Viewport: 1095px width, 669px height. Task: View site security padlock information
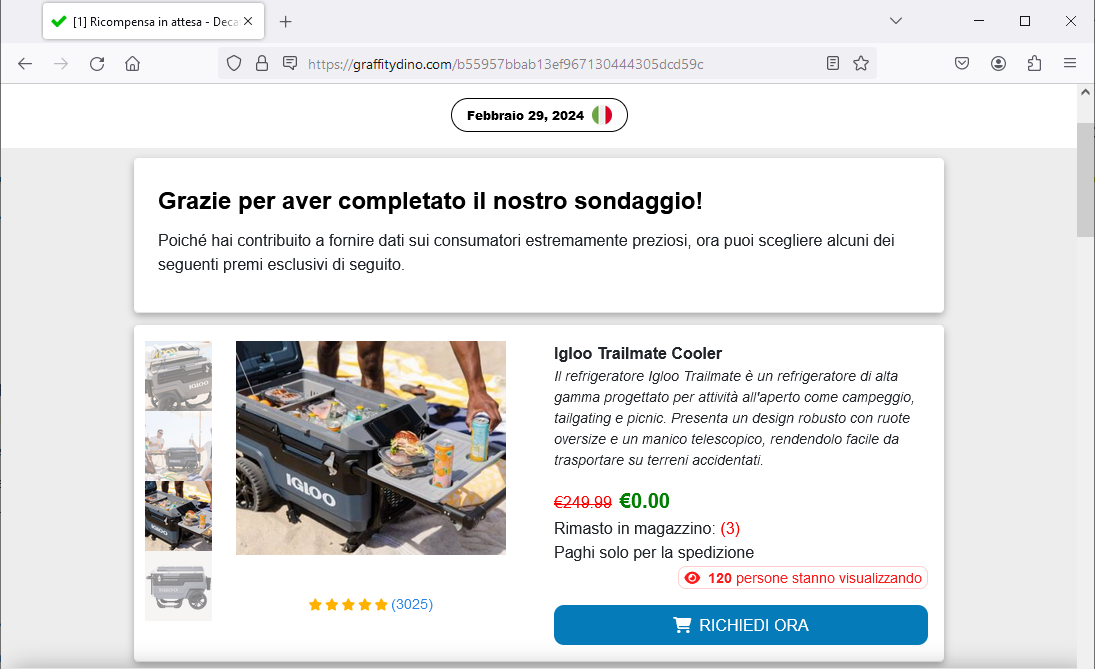tap(262, 64)
